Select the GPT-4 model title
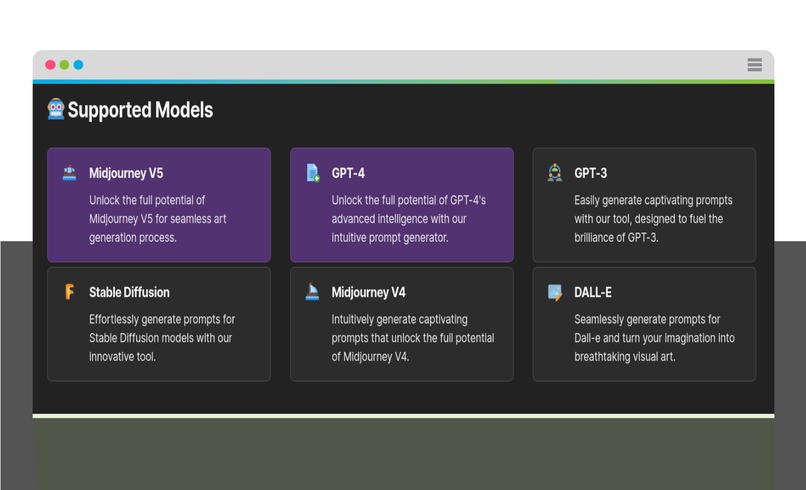Viewport: 806px width, 490px height. [x=348, y=173]
